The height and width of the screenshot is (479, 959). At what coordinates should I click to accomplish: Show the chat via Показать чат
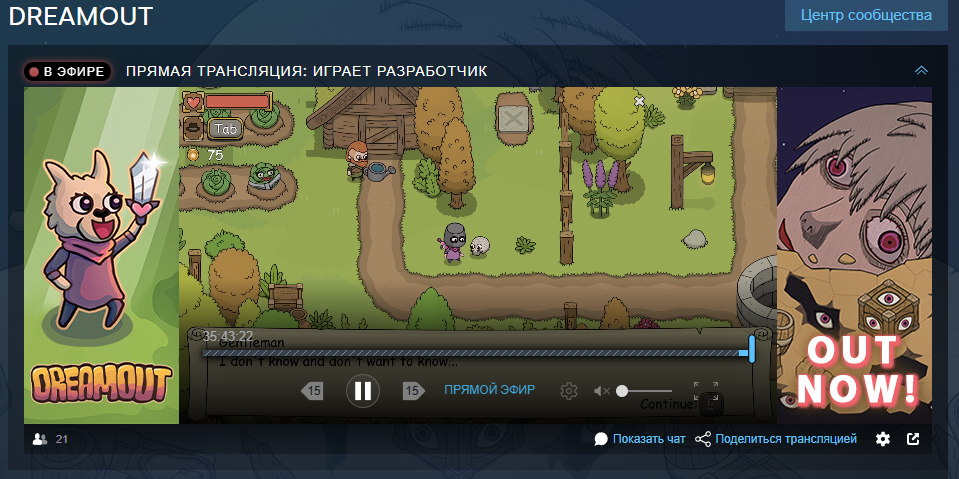pos(649,439)
